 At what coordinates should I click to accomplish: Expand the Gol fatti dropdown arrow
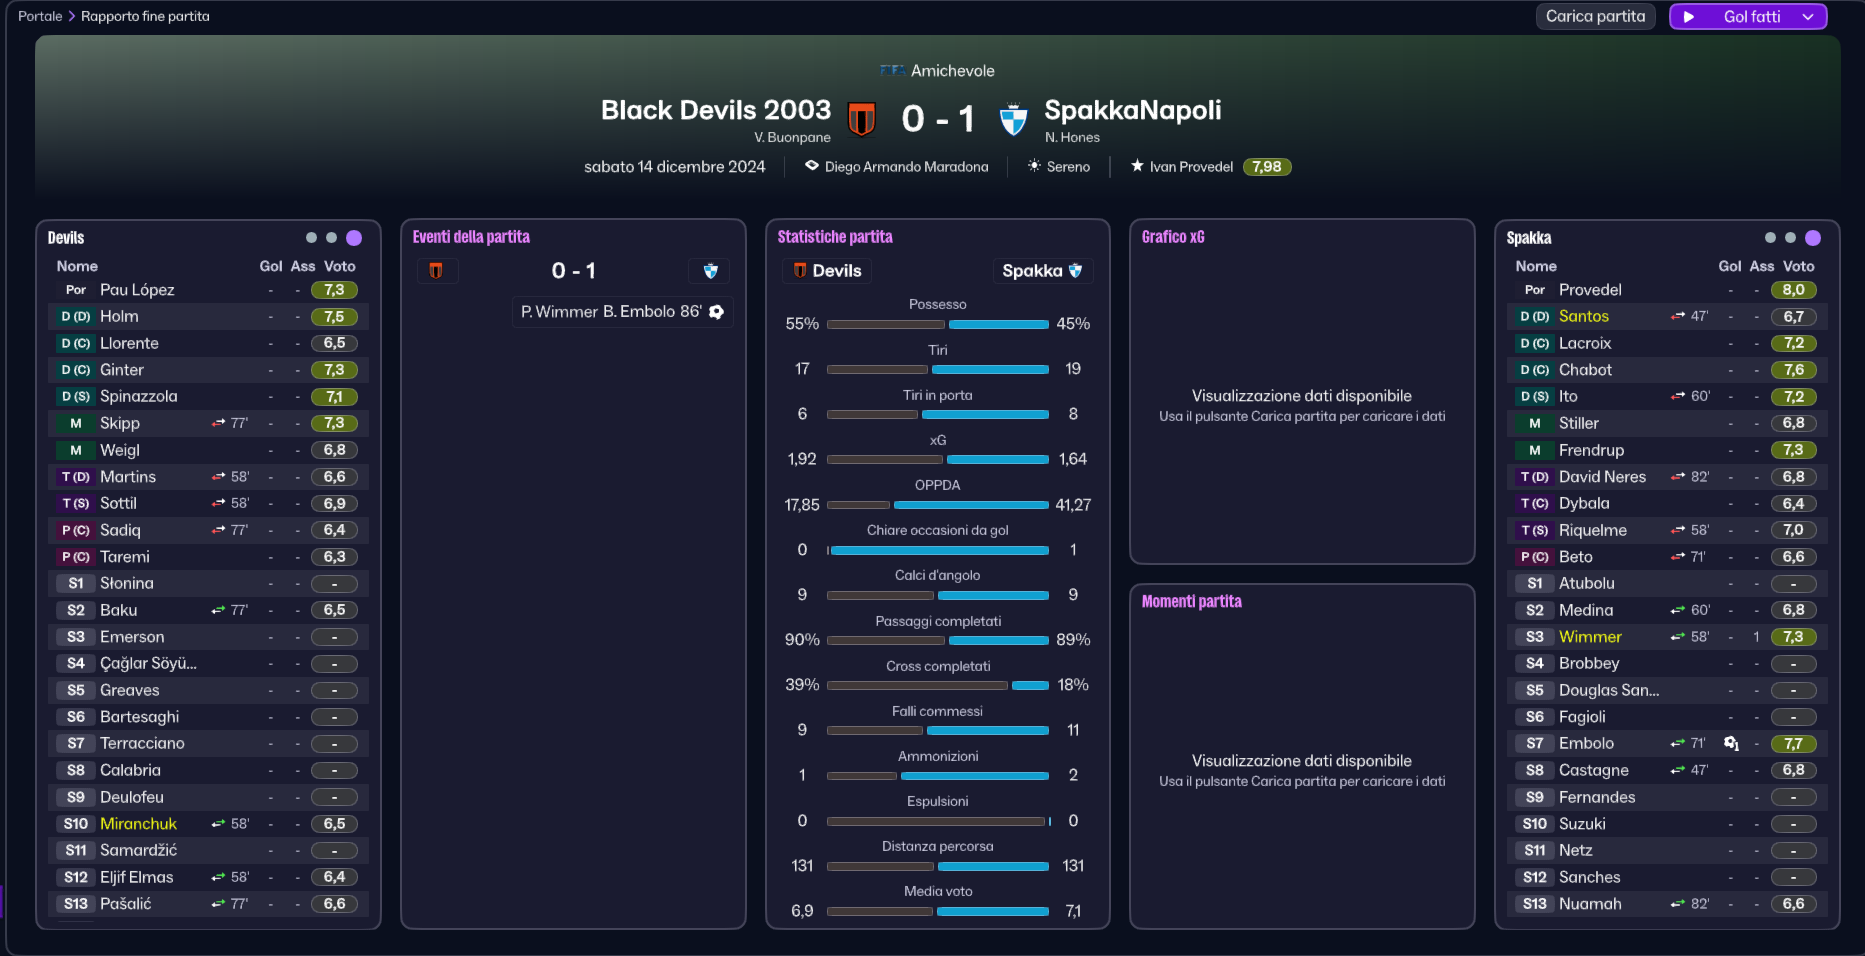[1808, 17]
